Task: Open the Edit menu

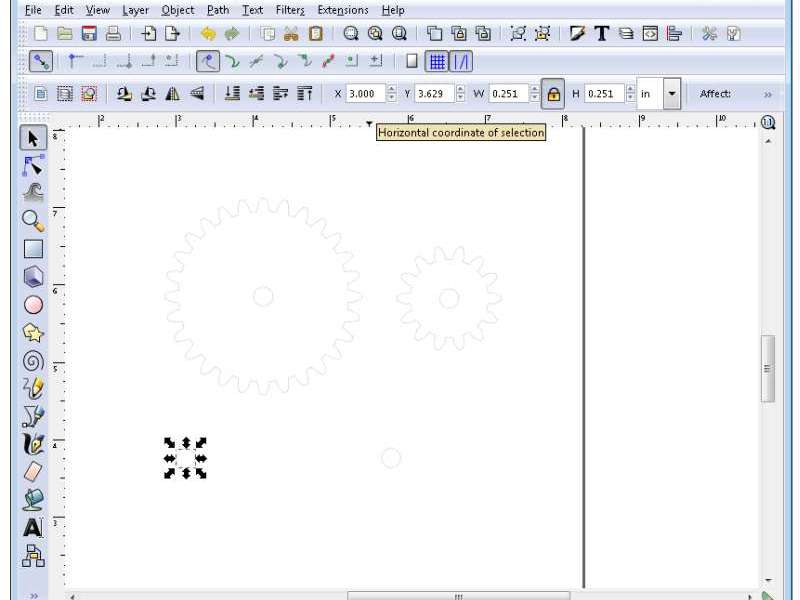Action: 64,10
